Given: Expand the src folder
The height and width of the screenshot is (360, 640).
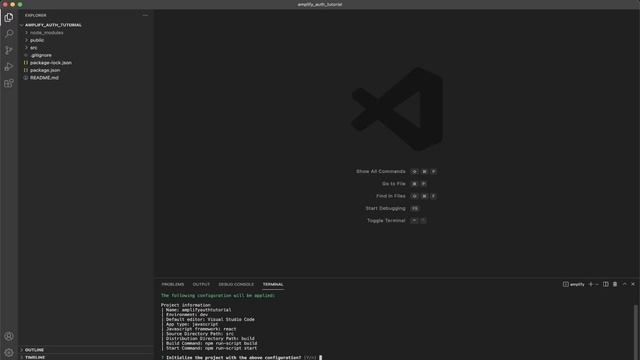Looking at the screenshot, I should (x=33, y=48).
